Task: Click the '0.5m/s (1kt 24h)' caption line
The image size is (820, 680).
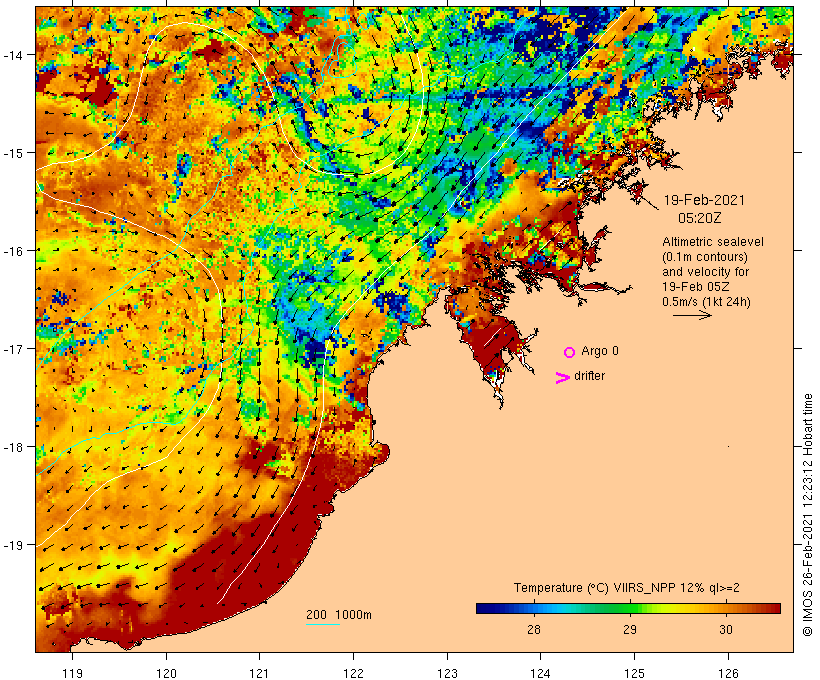Action: pos(706,302)
